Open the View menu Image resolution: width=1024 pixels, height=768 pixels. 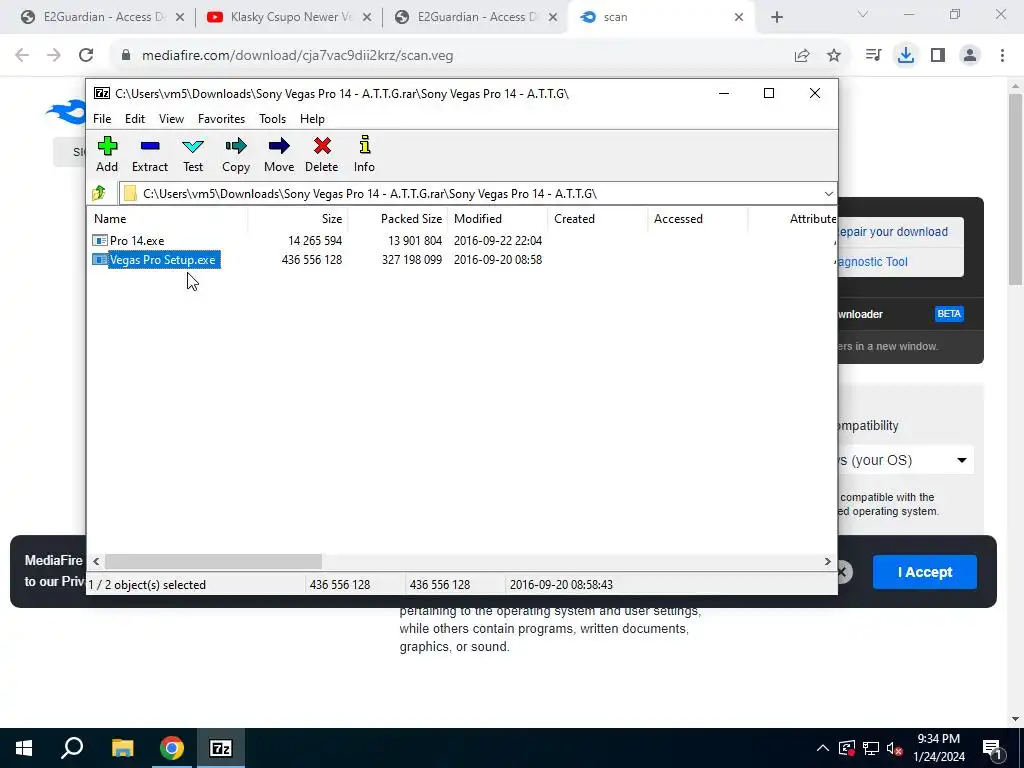point(171,119)
